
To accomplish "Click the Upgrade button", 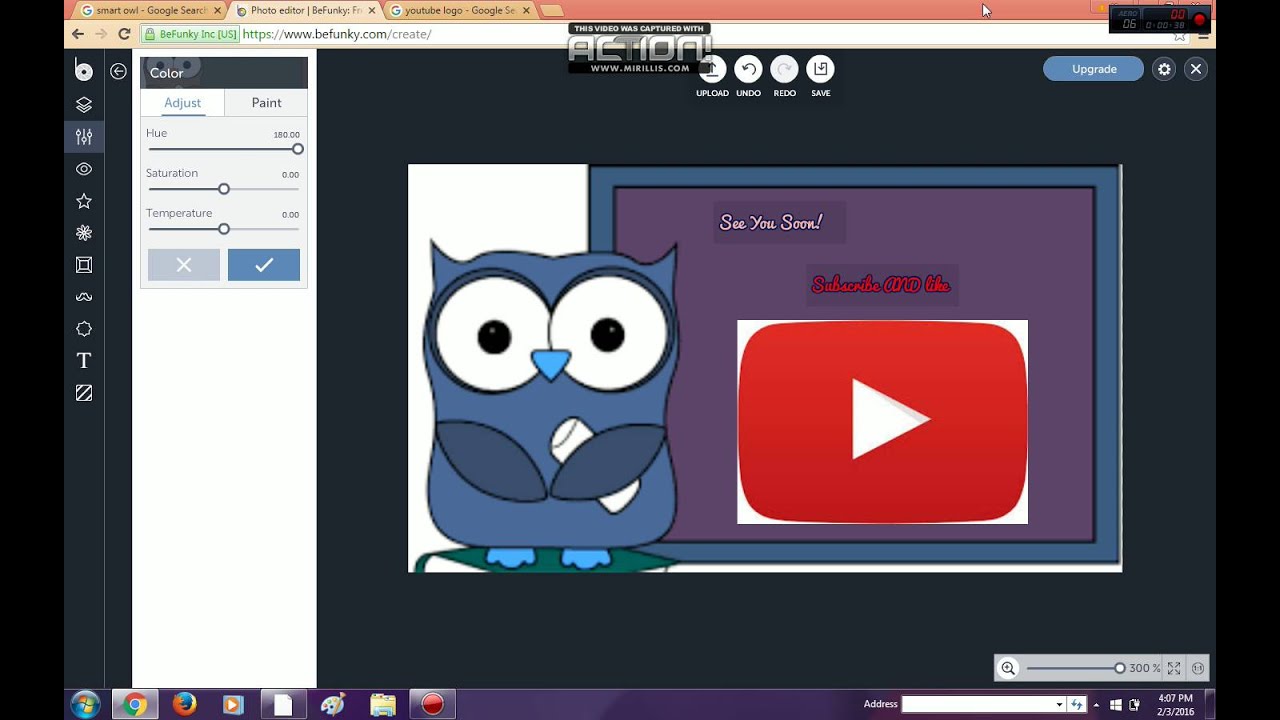I will 1094,69.
